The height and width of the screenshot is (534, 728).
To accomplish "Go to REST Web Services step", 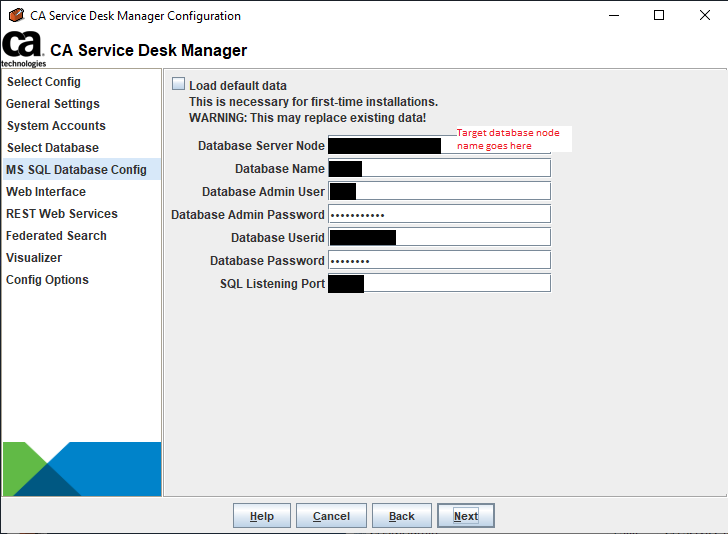I will 62,214.
